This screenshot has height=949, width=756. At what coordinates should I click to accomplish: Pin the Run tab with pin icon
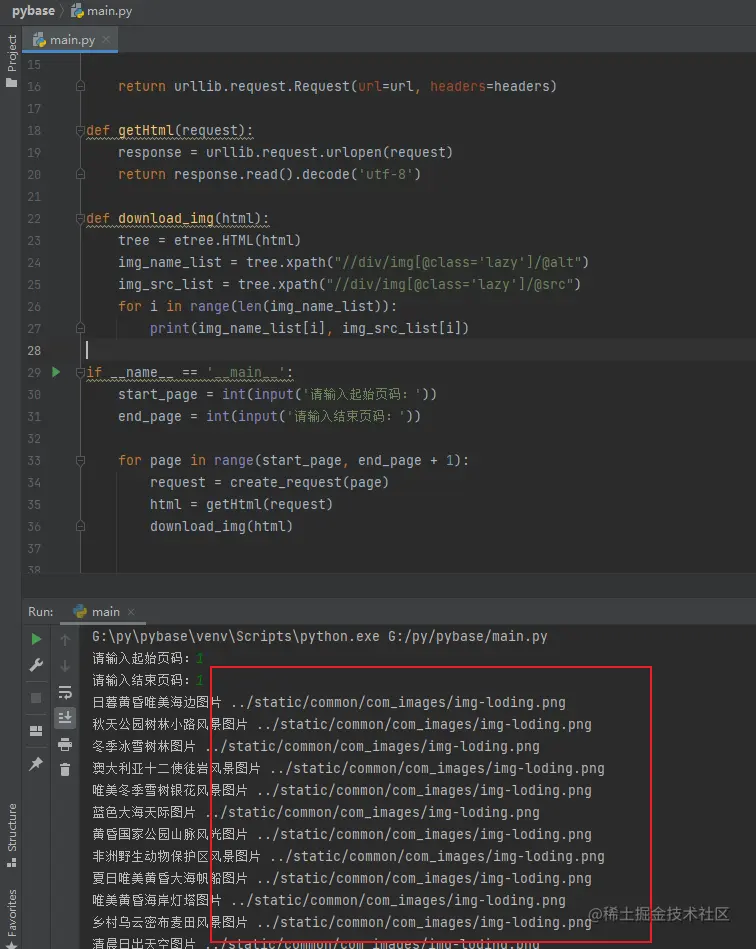(36, 764)
